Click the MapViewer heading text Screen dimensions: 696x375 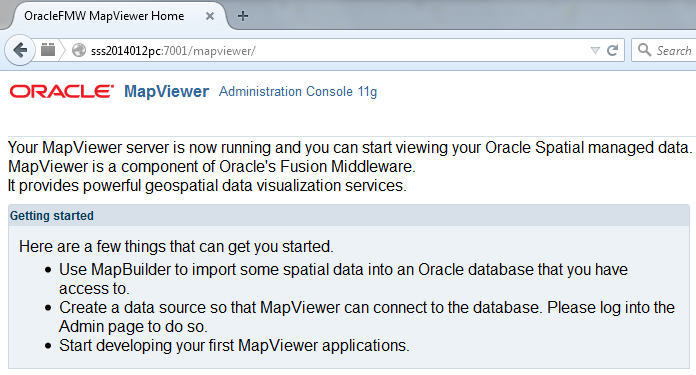point(166,91)
